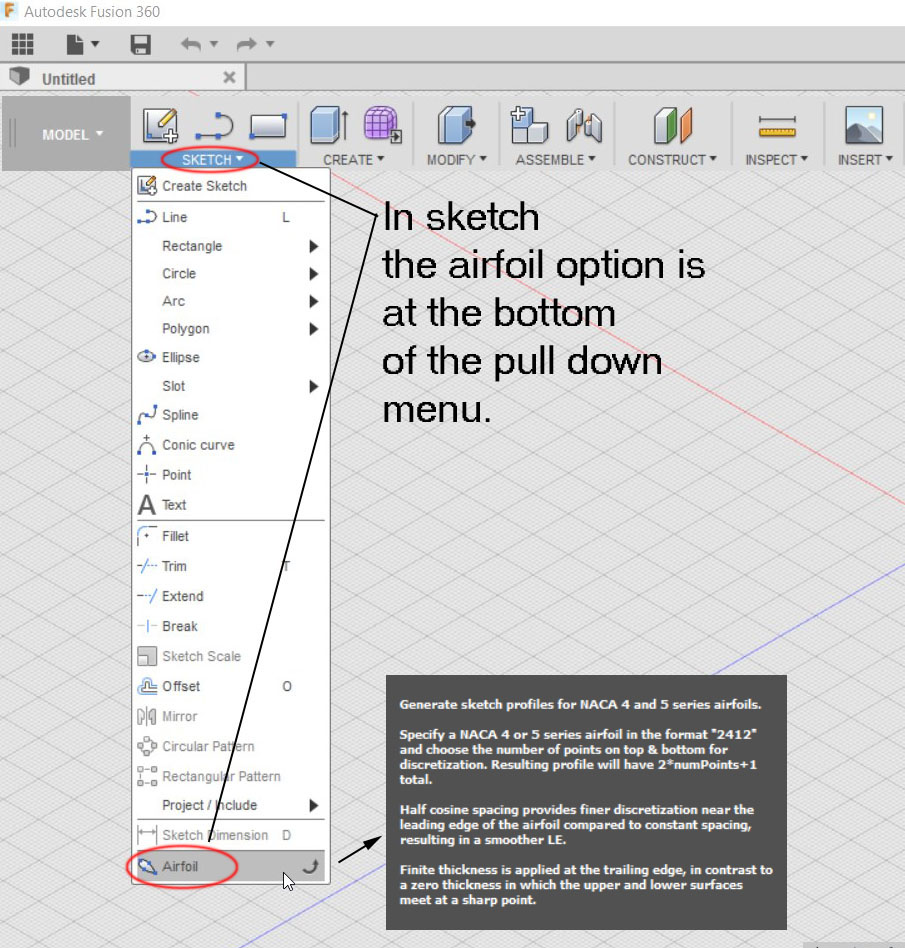
Task: Select Rectangular Pattern menu entry
Action: coord(231,776)
